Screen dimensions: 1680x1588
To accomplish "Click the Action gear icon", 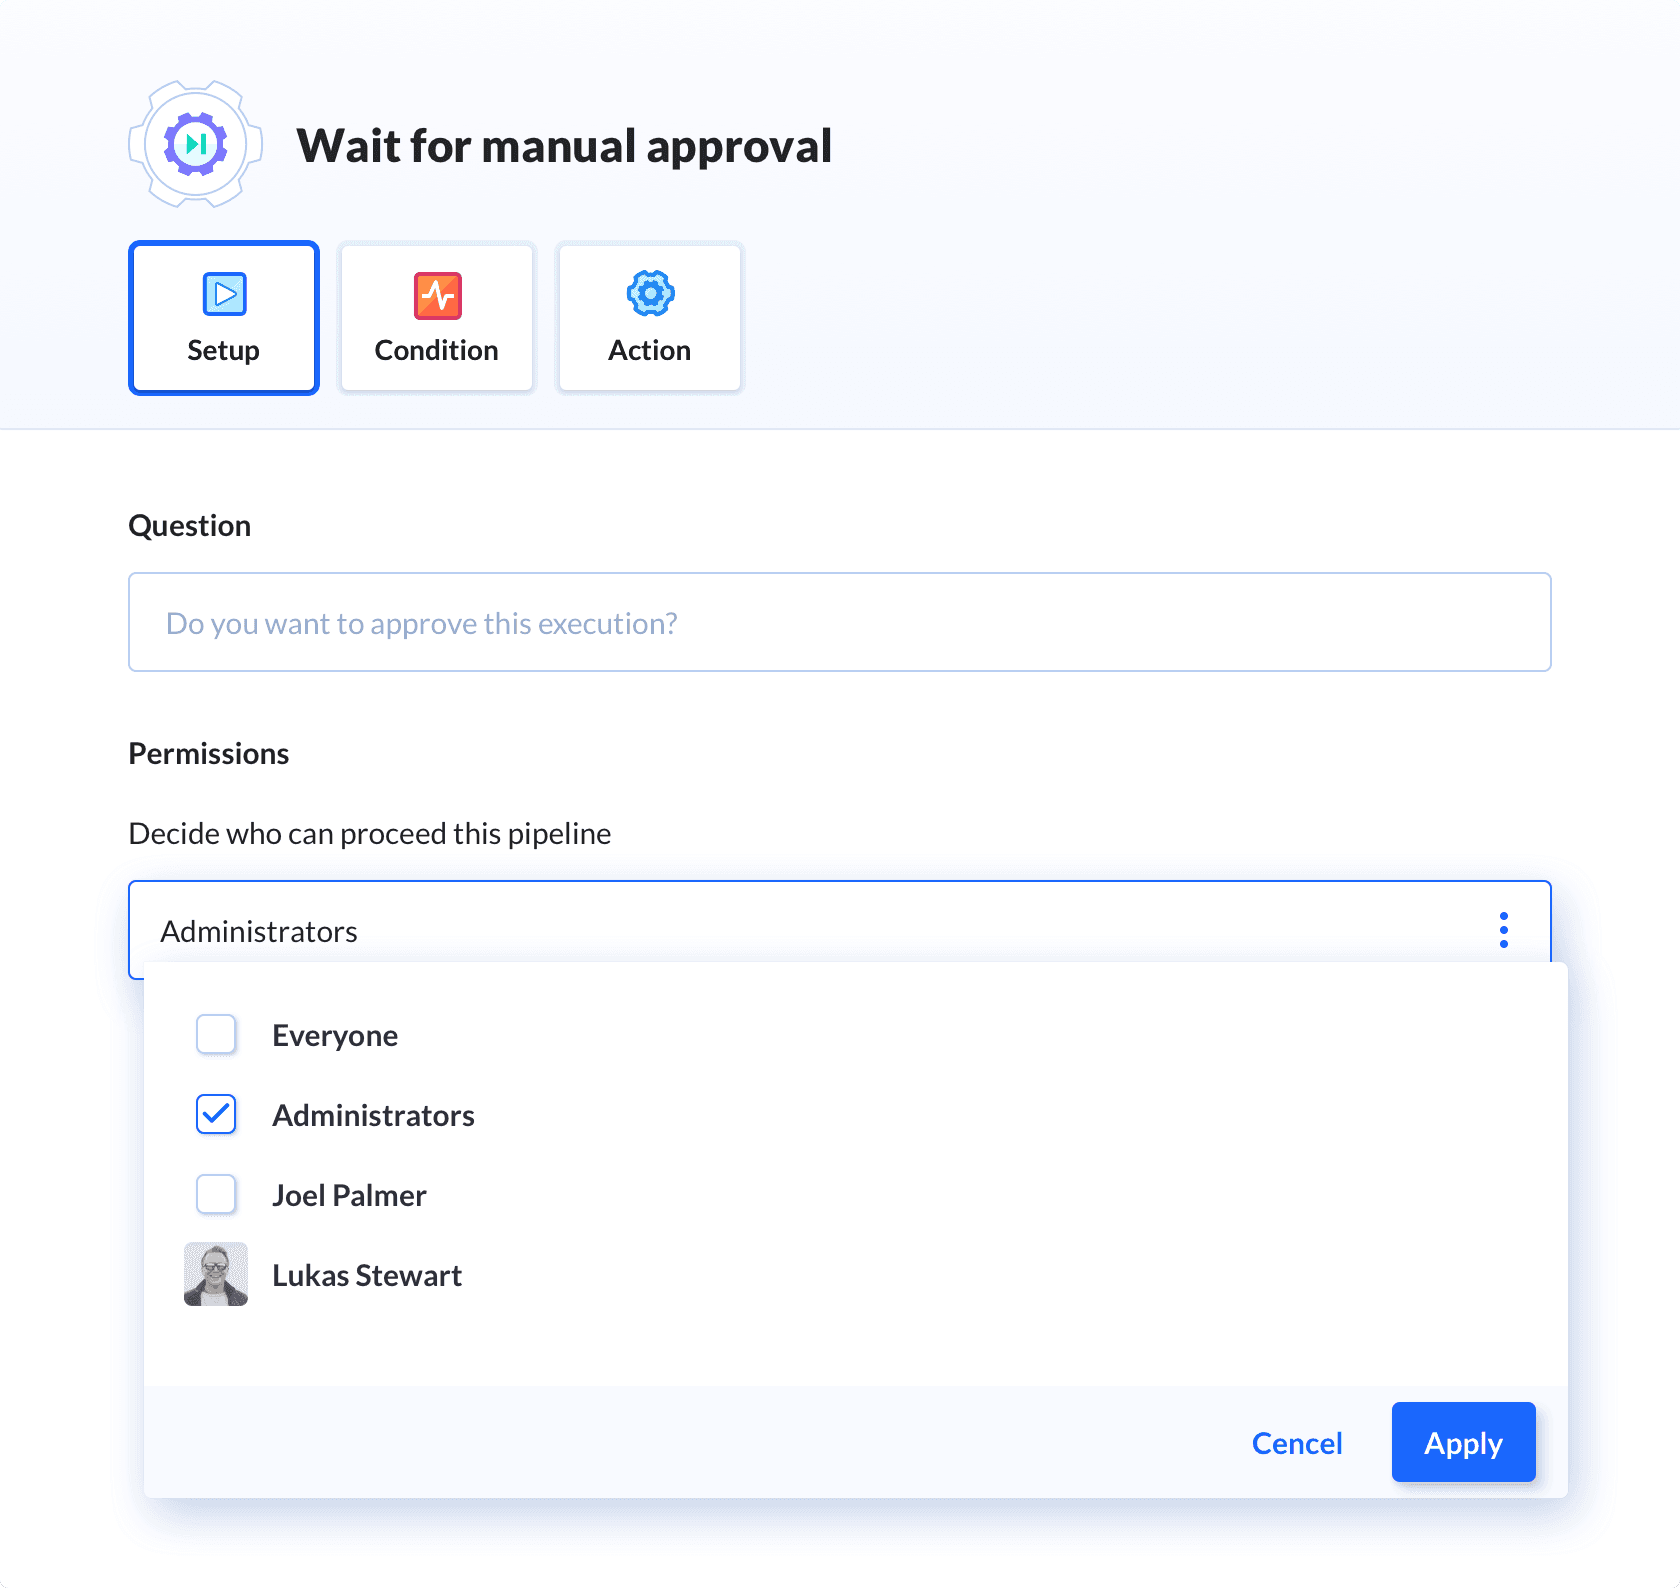I will click(x=650, y=294).
